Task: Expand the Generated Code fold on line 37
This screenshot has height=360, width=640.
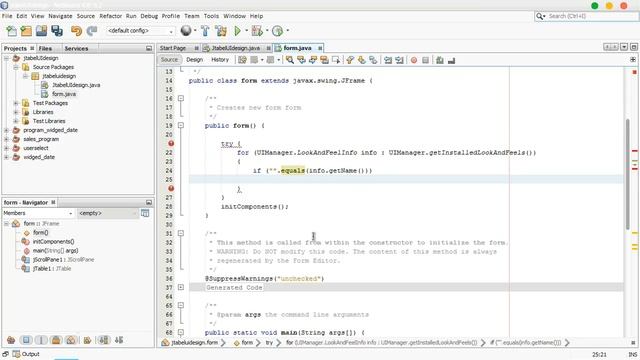Action: (x=180, y=287)
